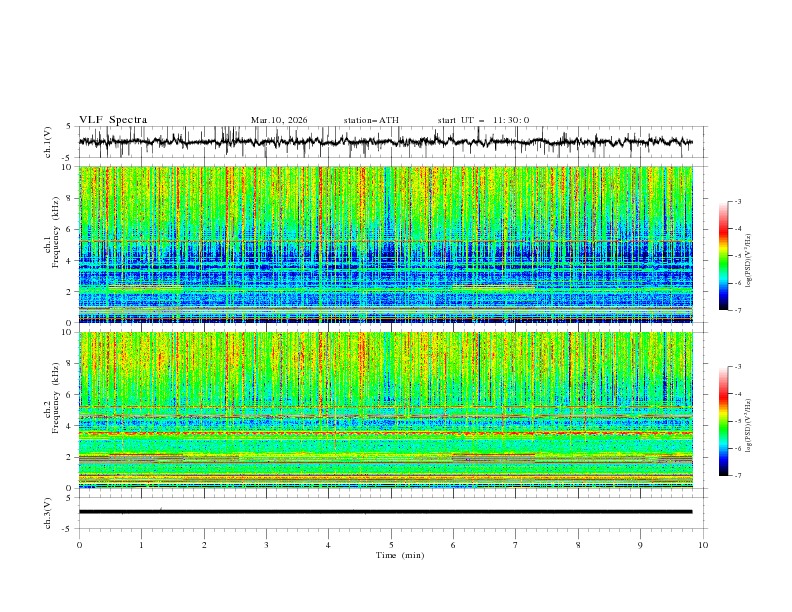The image size is (792, 612).
Task: Click the ch.3 black flat trace
Action: coord(385,512)
